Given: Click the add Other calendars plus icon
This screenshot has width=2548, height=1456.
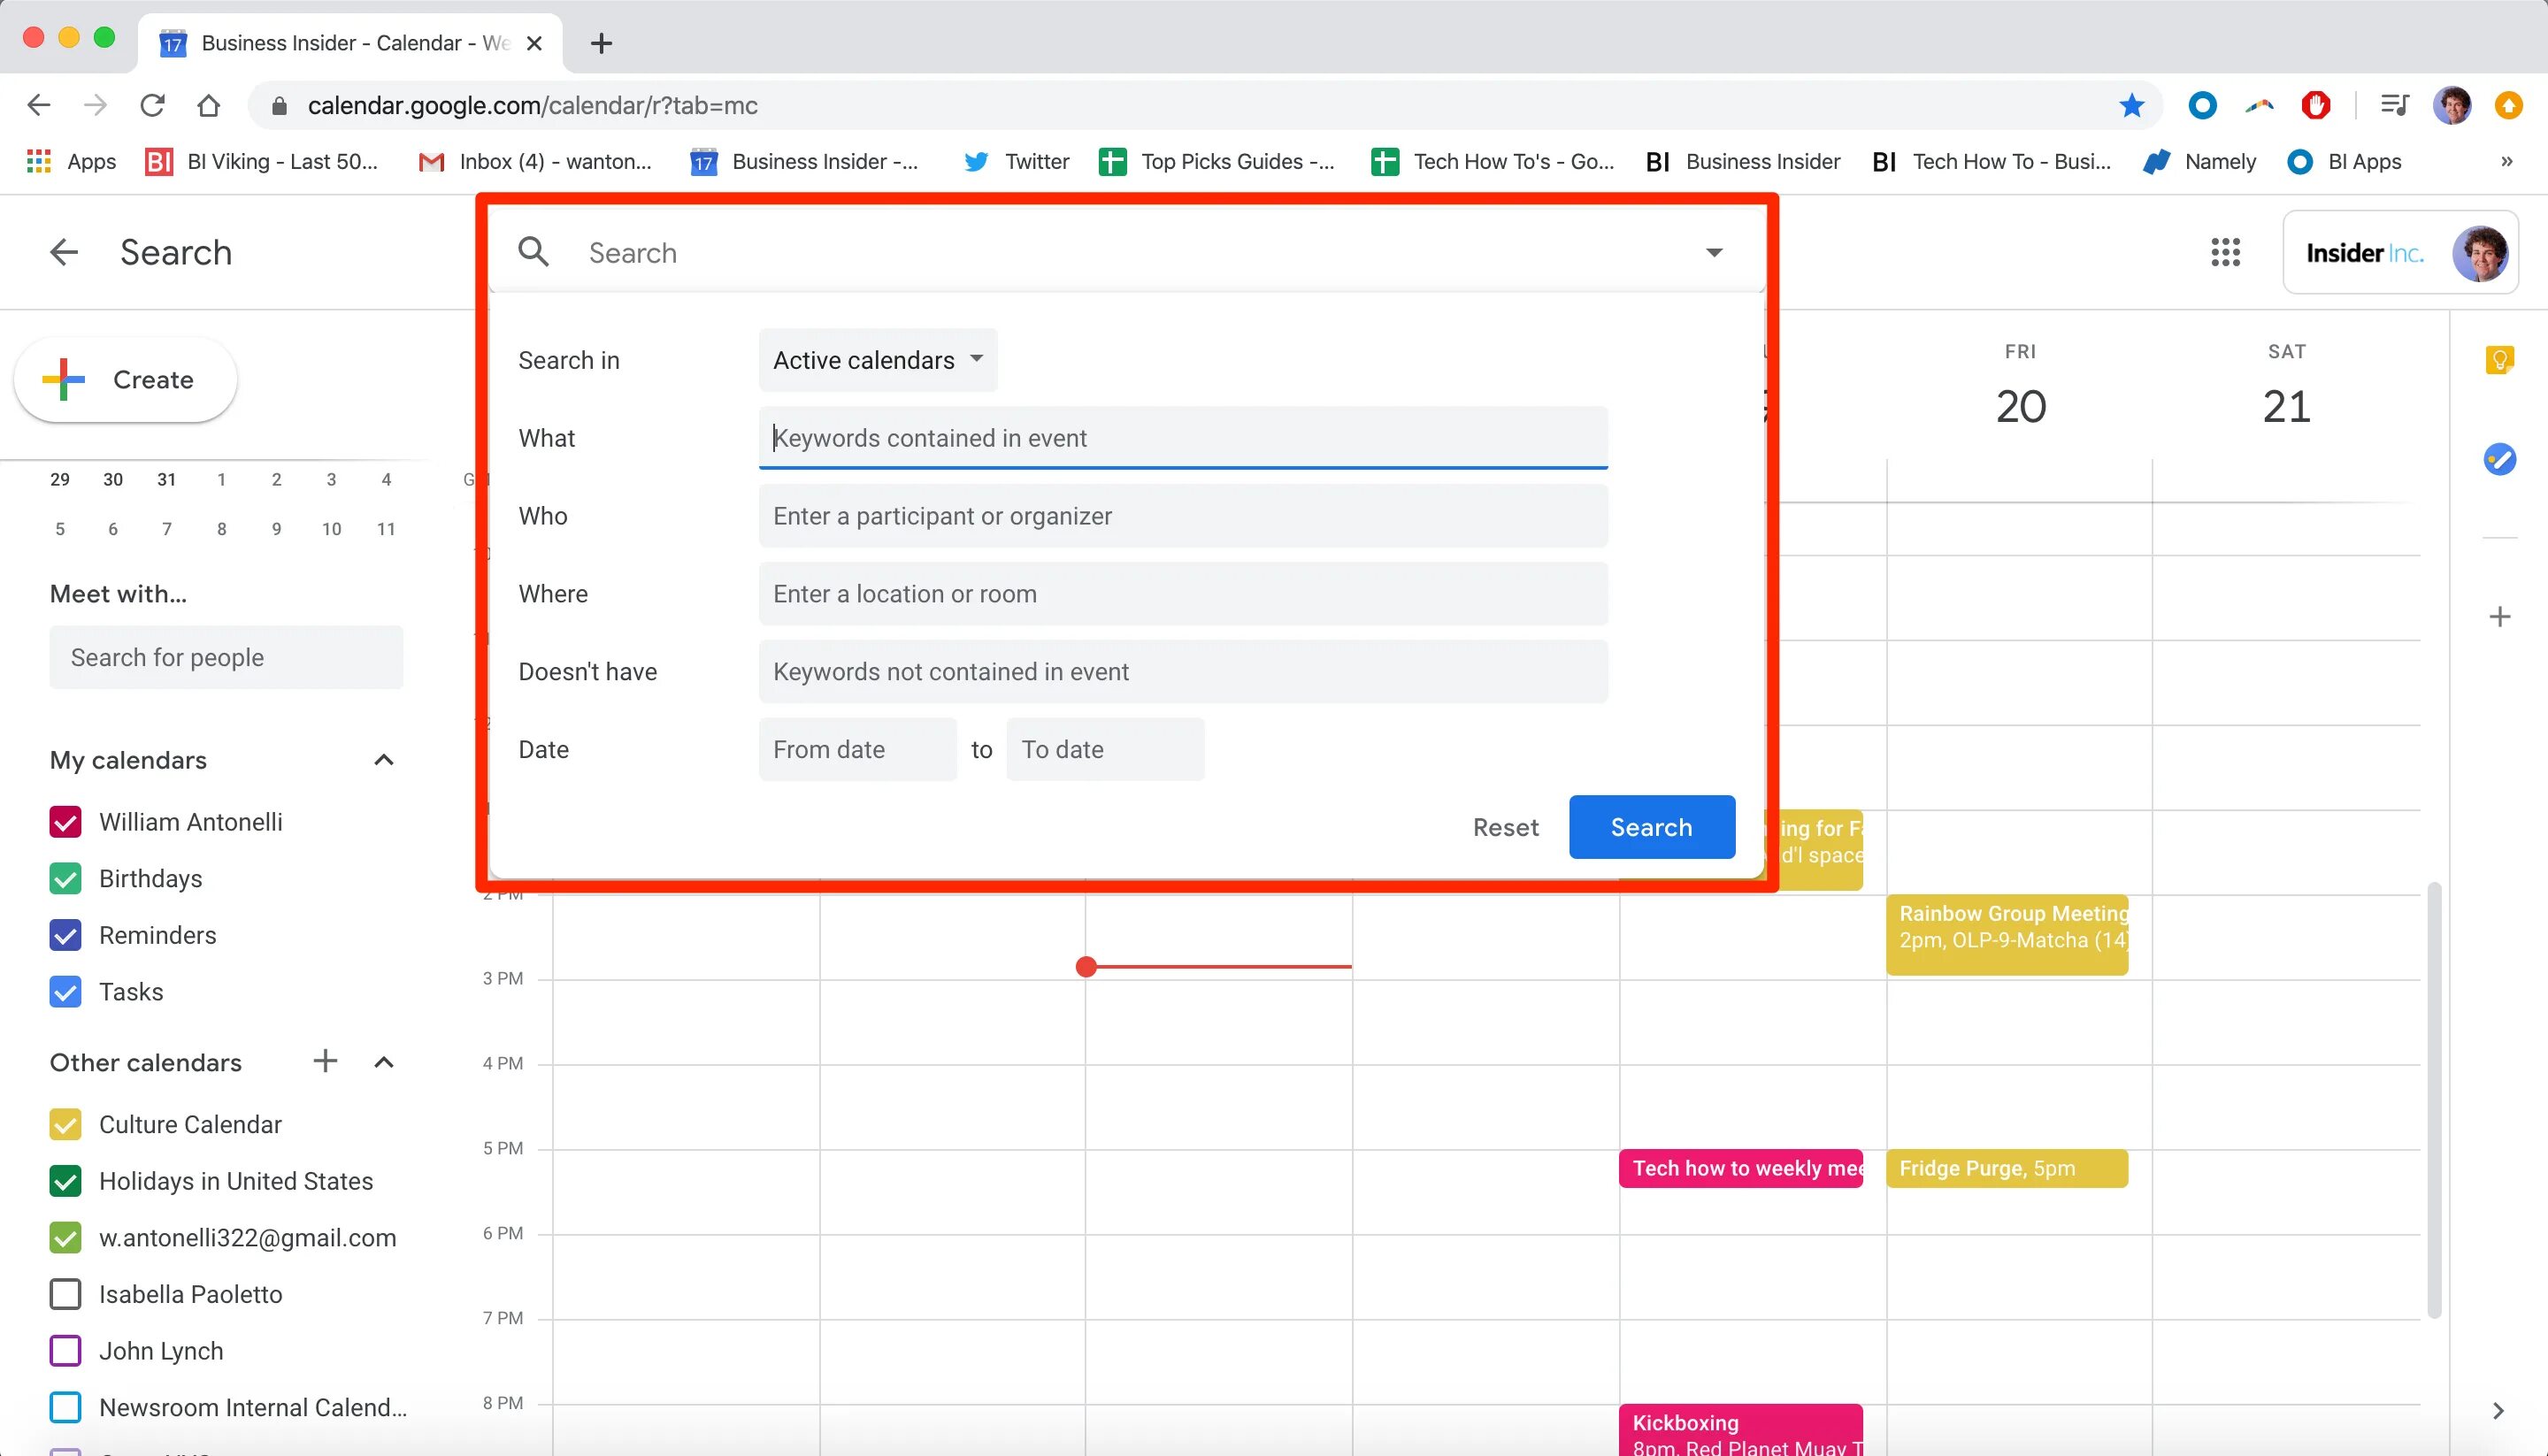Looking at the screenshot, I should [x=326, y=1062].
